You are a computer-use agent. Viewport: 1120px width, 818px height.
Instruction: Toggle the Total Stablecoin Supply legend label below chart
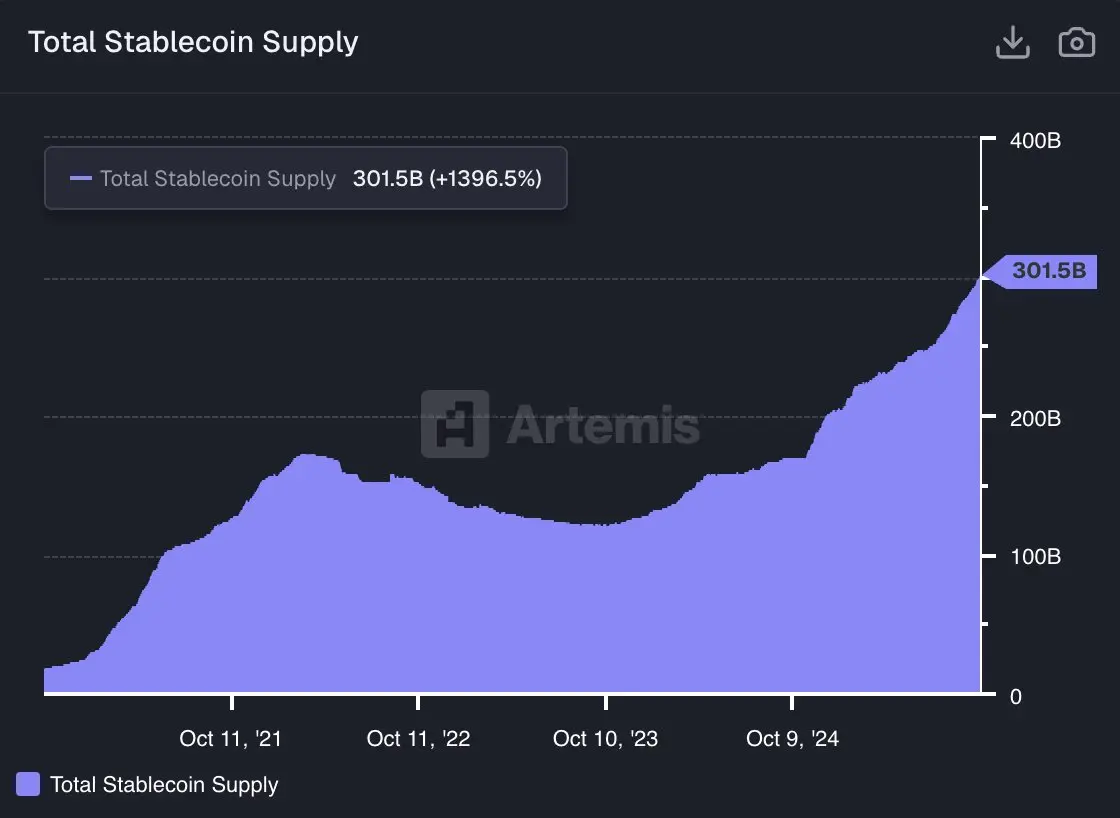(164, 785)
